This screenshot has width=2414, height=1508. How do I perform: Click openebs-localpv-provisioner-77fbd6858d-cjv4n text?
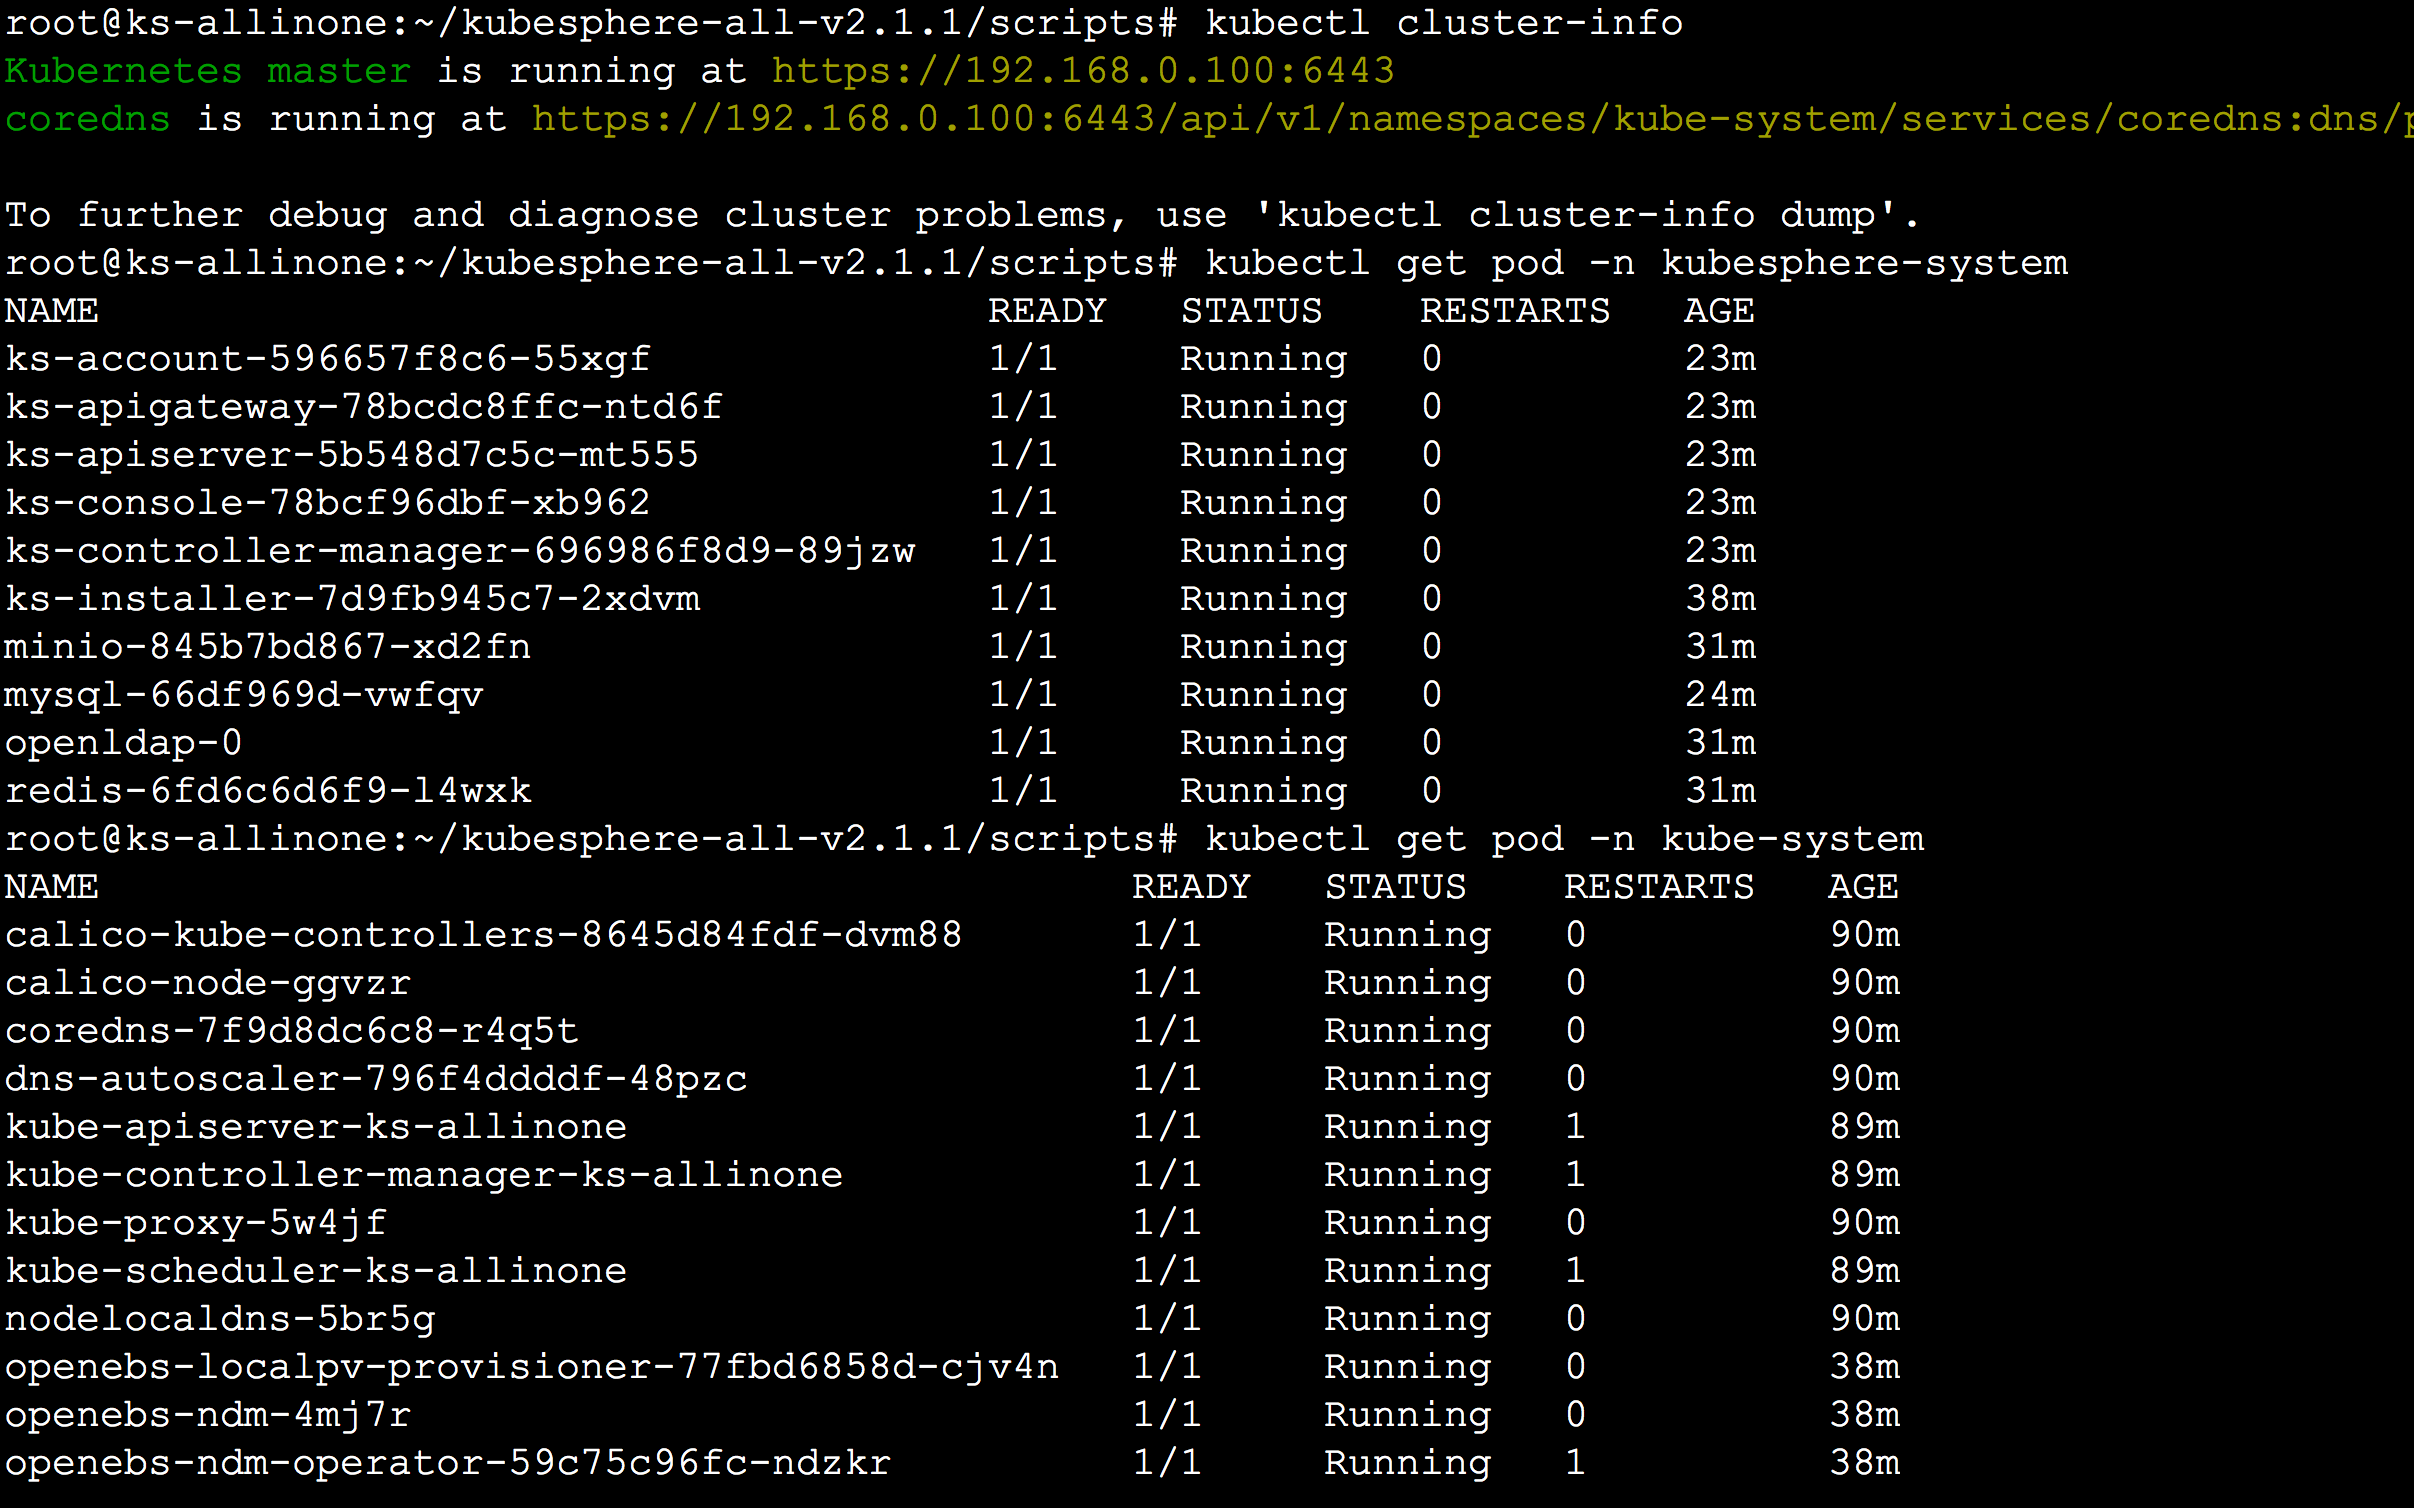pos(532,1367)
